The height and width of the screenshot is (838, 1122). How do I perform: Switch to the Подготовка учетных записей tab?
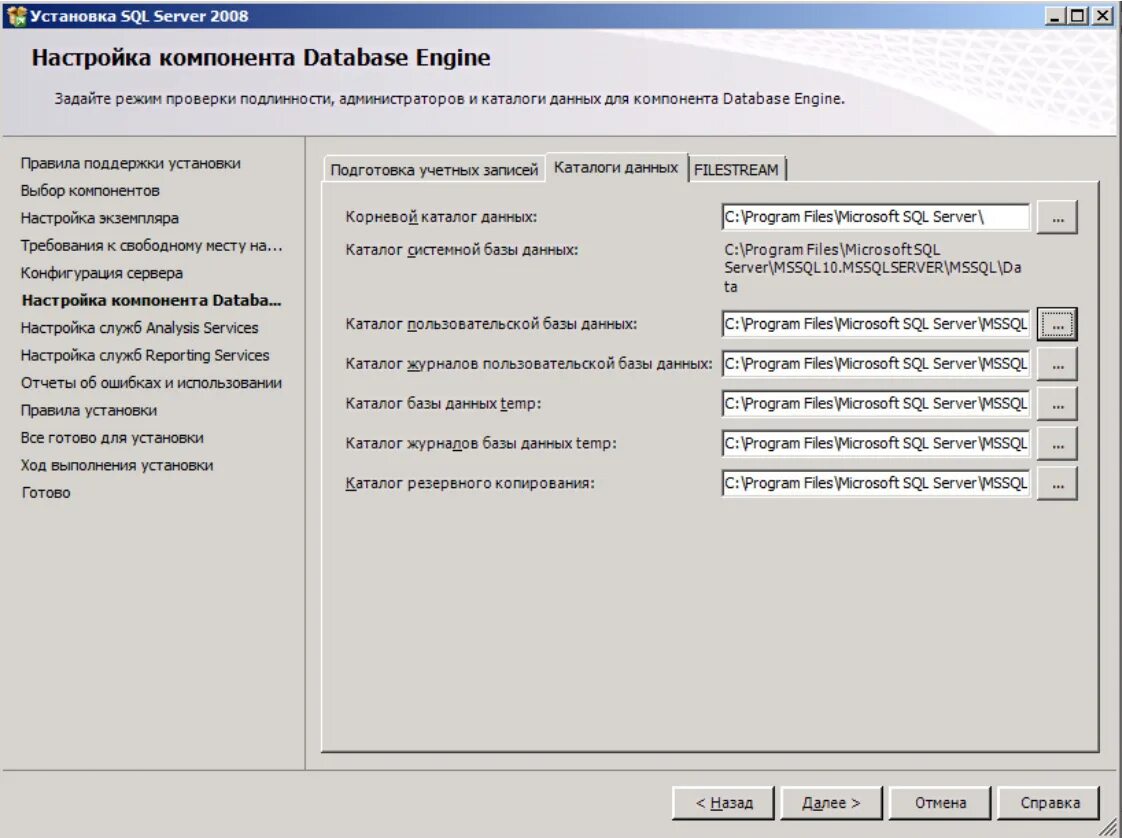pyautogui.click(x=434, y=170)
